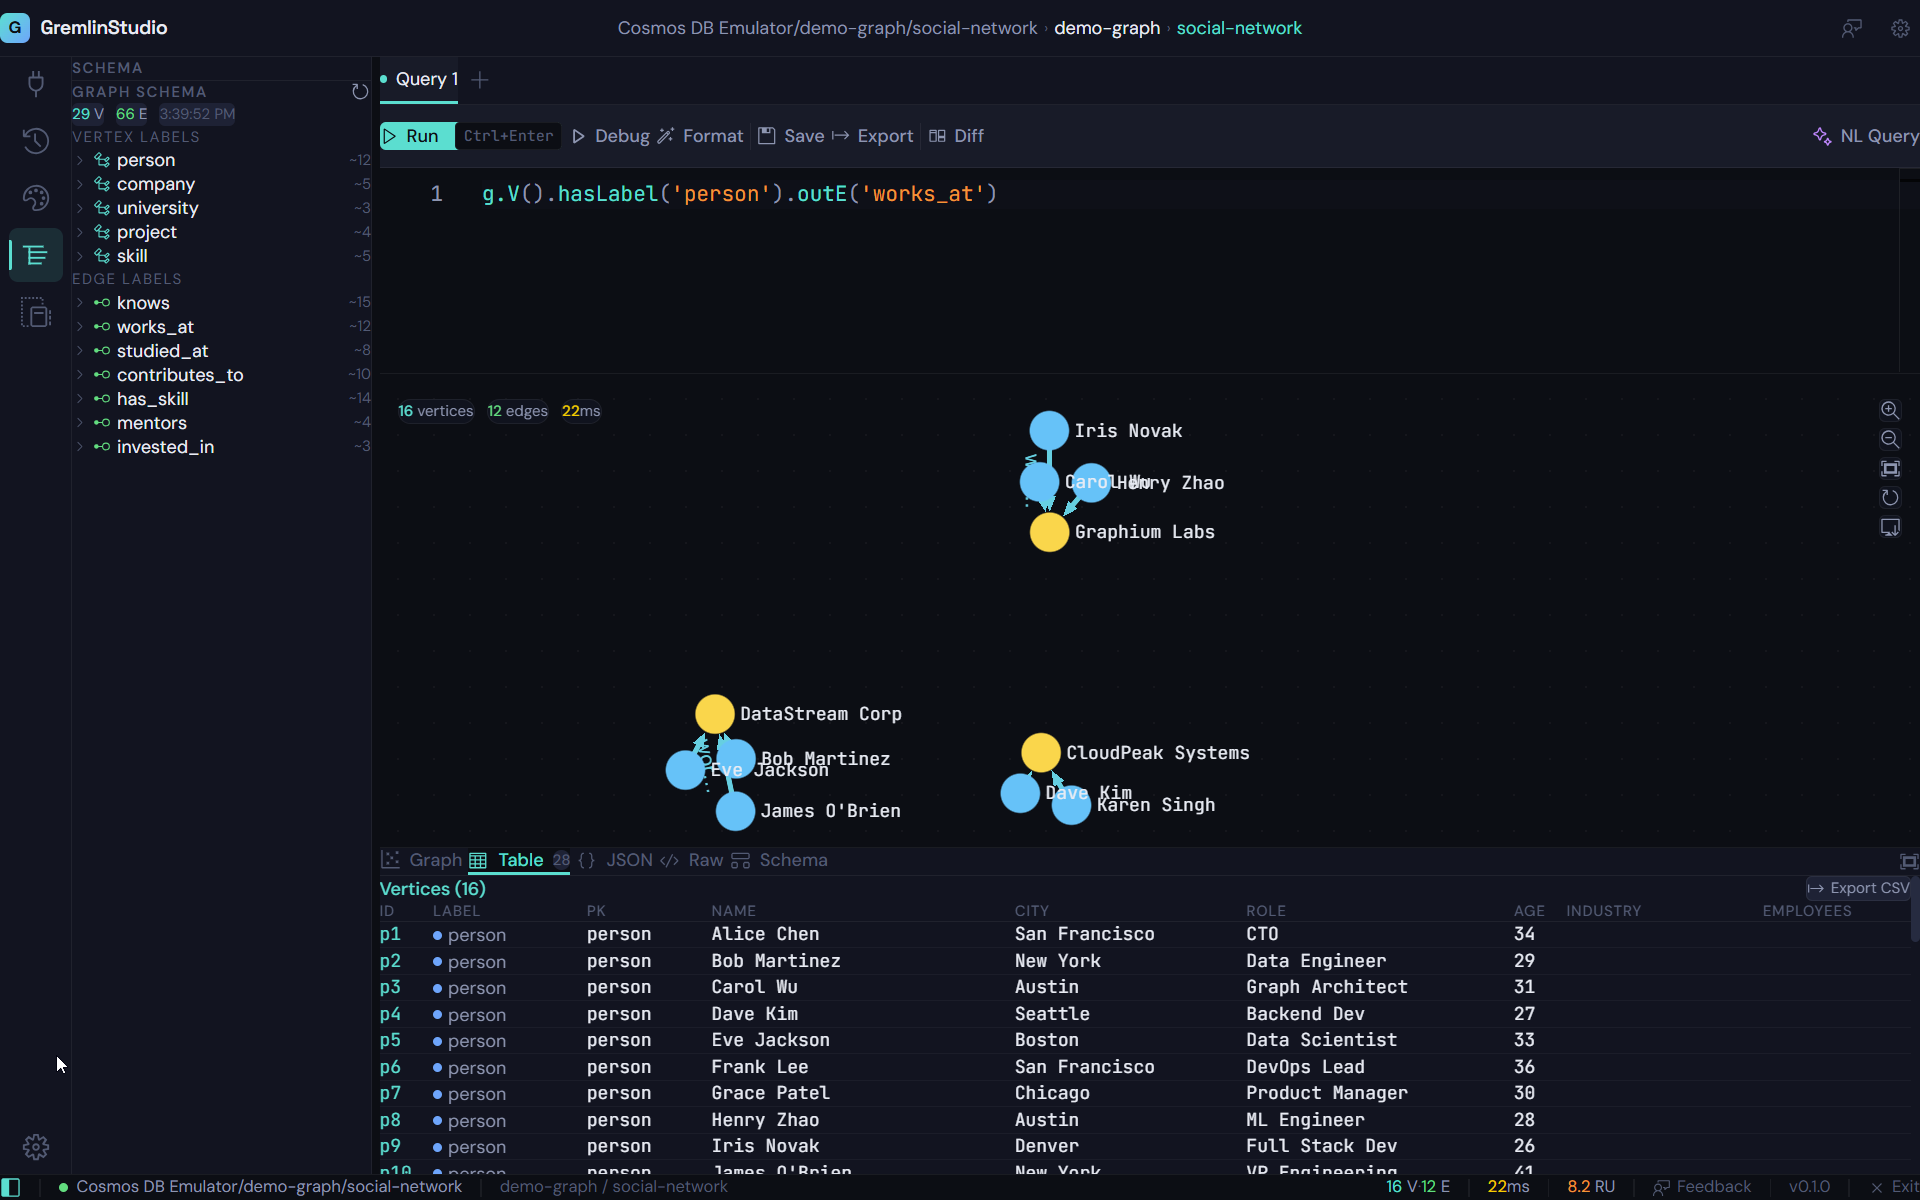Reset the graph layout with the refresh icon
The width and height of the screenshot is (1920, 1200).
point(1891,497)
